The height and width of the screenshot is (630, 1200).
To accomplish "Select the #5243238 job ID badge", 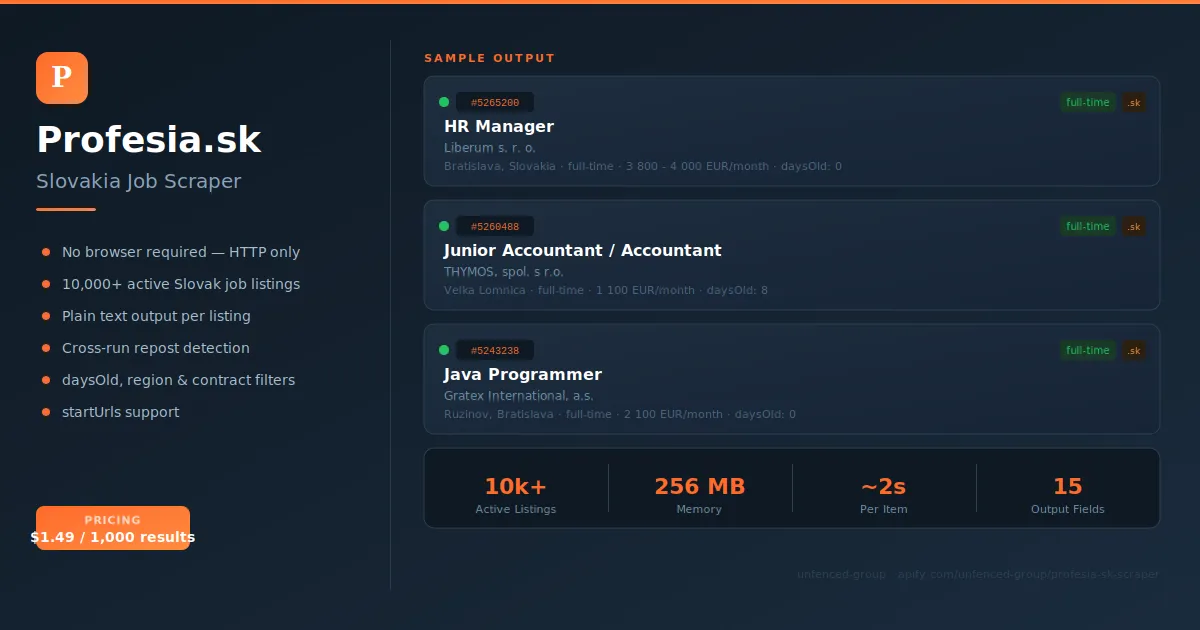I will (x=495, y=350).
